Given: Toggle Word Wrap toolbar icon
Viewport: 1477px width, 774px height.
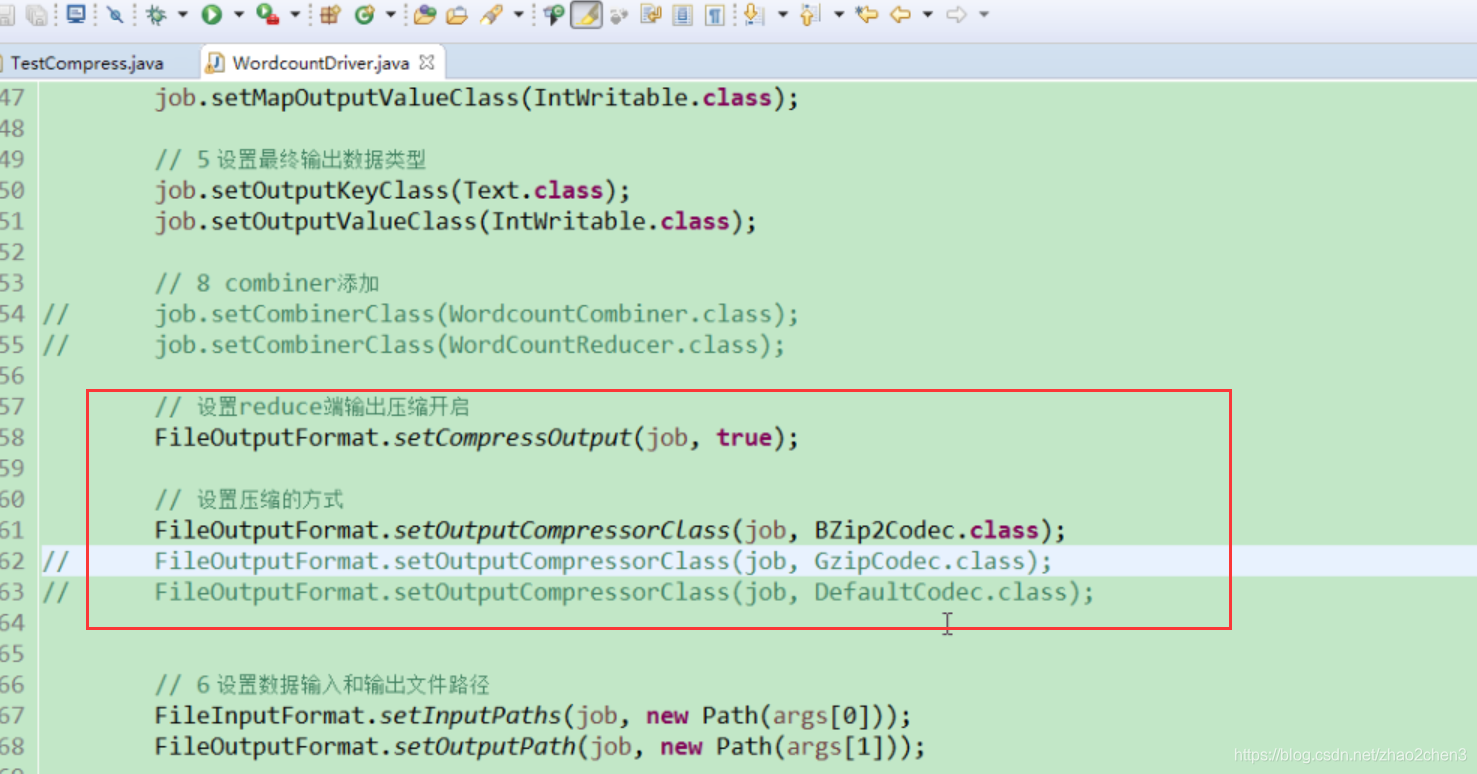Looking at the screenshot, I should (651, 15).
